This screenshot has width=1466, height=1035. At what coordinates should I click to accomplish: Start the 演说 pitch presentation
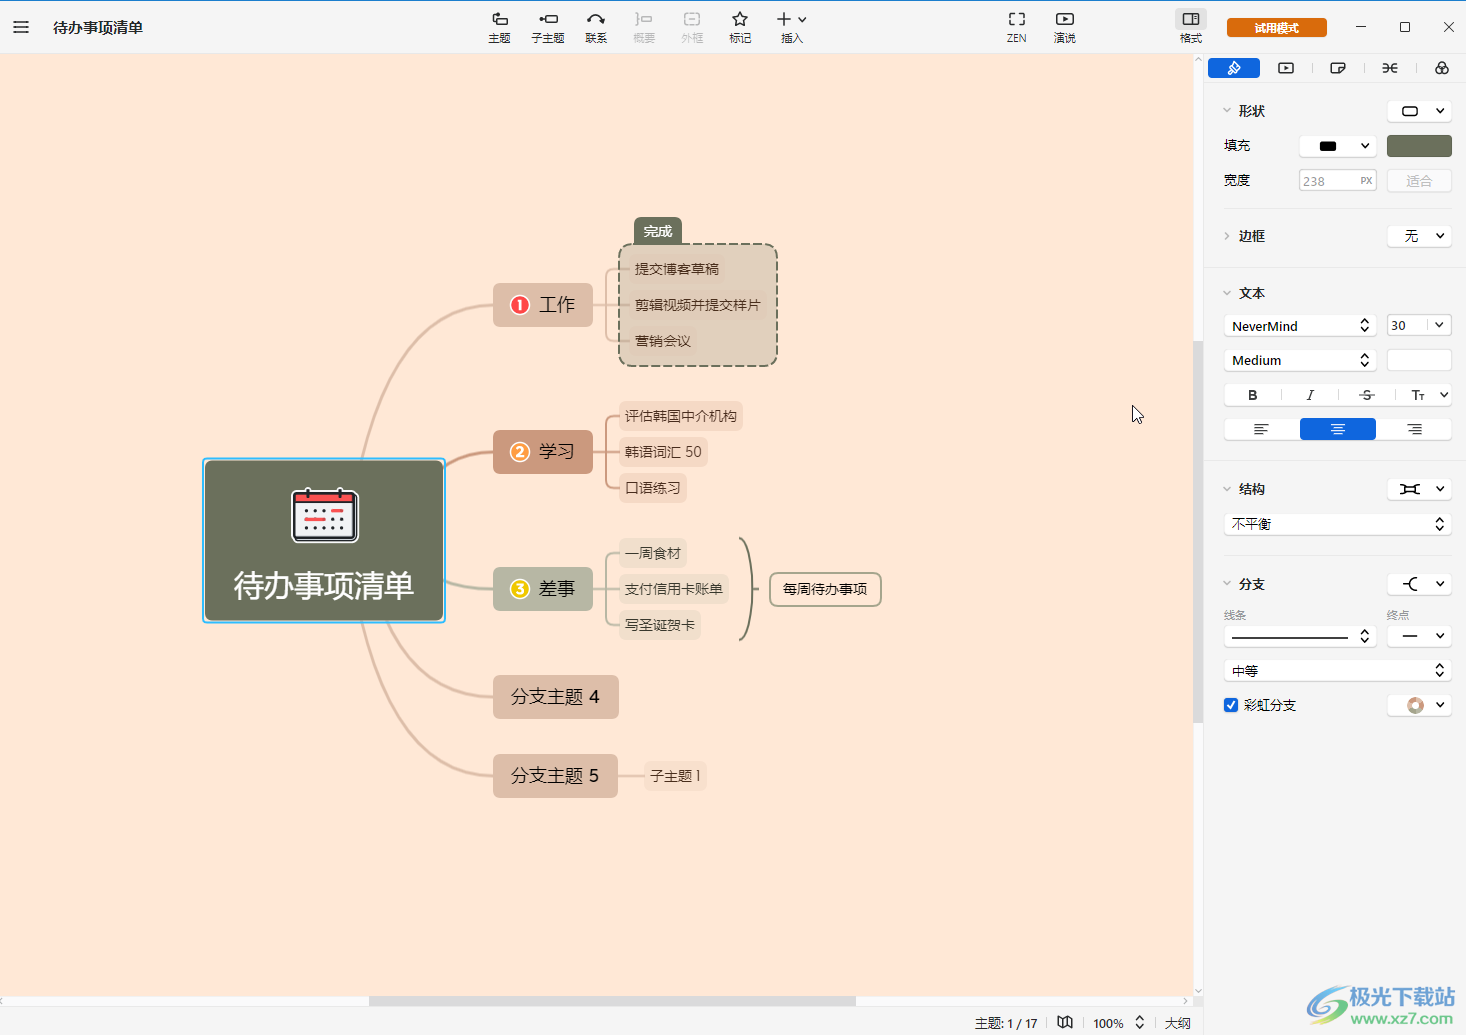(x=1065, y=27)
